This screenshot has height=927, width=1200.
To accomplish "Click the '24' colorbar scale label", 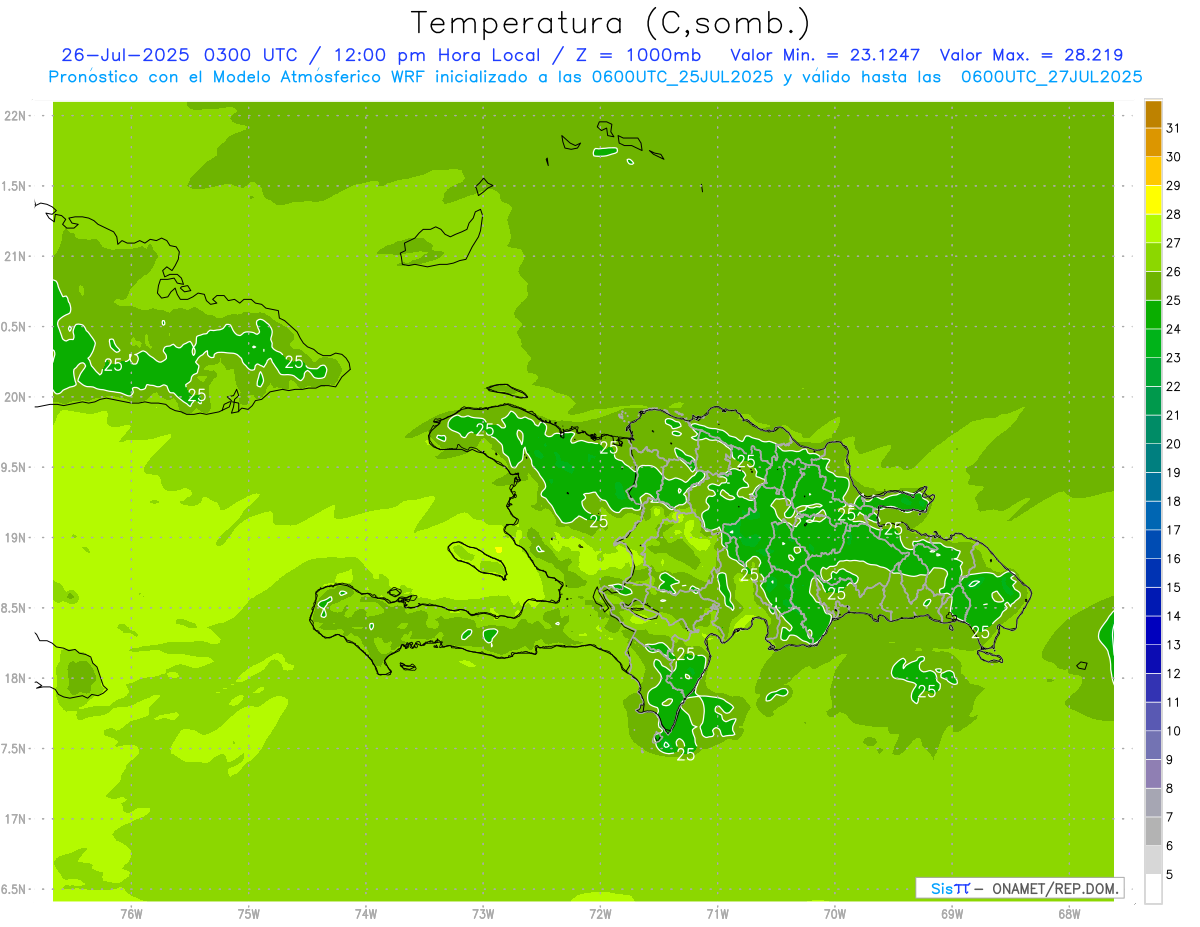I will pos(1173,329).
